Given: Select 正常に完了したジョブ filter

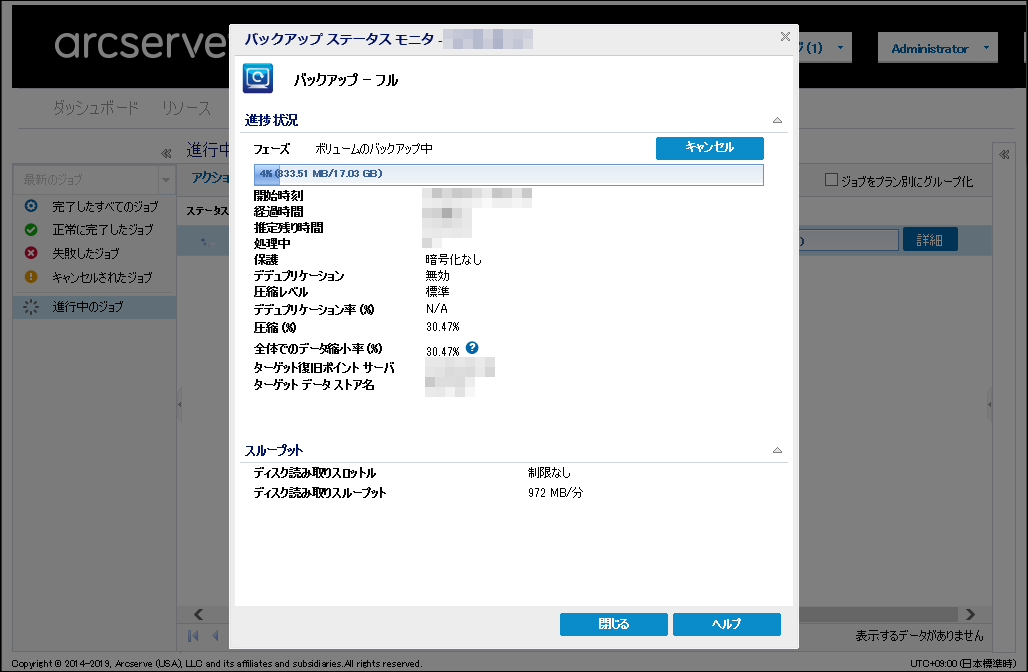Looking at the screenshot, I should (102, 229).
